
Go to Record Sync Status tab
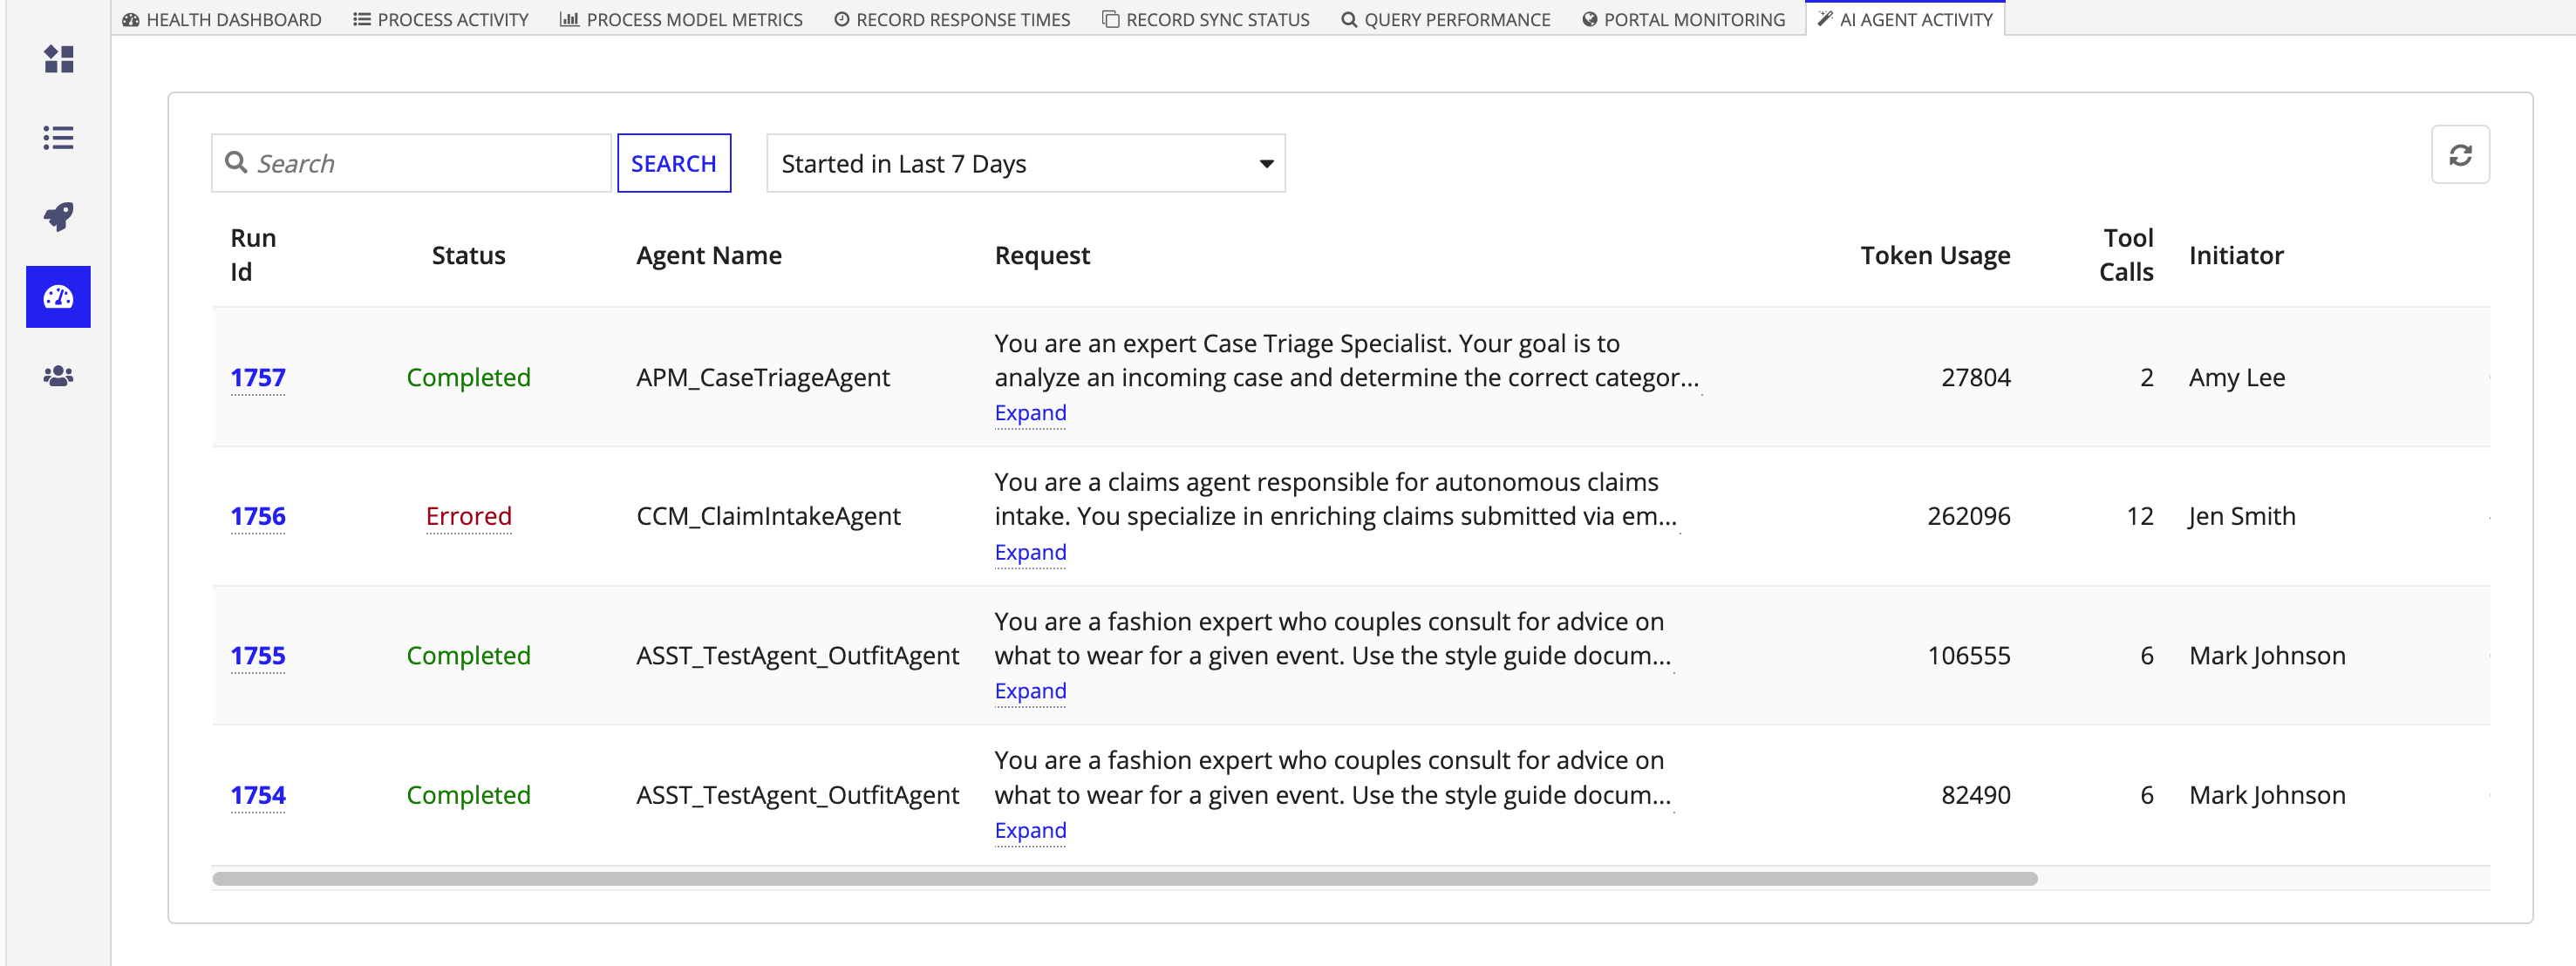pos(1205,19)
